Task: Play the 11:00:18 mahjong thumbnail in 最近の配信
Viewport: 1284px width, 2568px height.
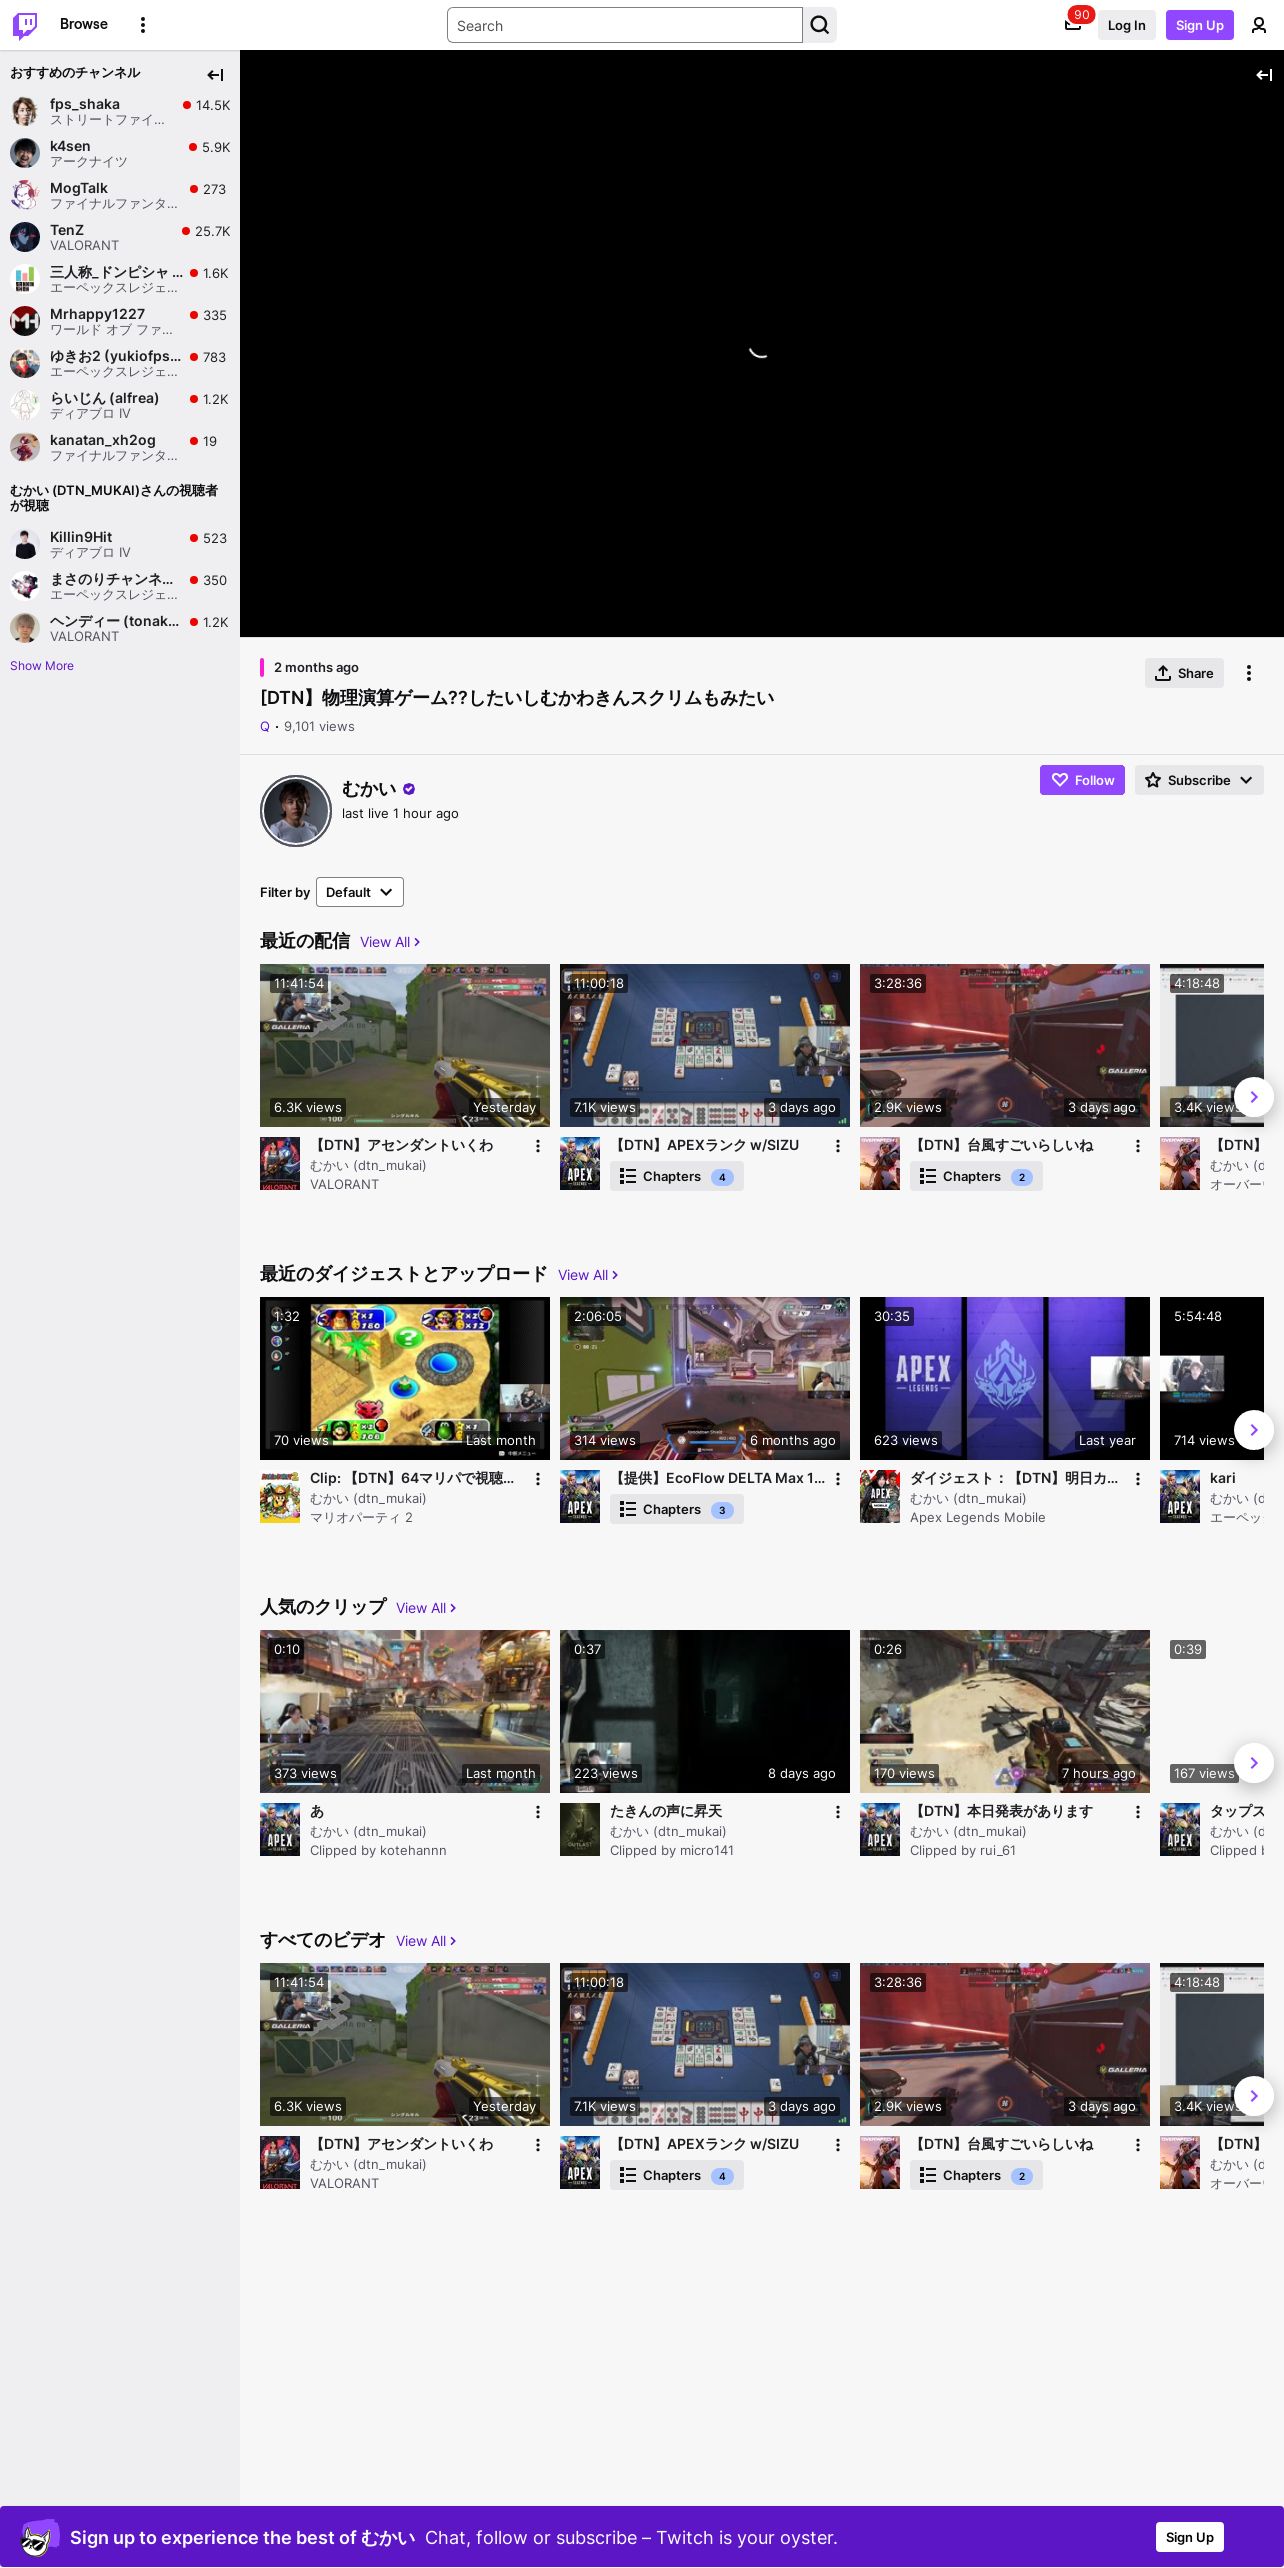Action: (705, 1045)
